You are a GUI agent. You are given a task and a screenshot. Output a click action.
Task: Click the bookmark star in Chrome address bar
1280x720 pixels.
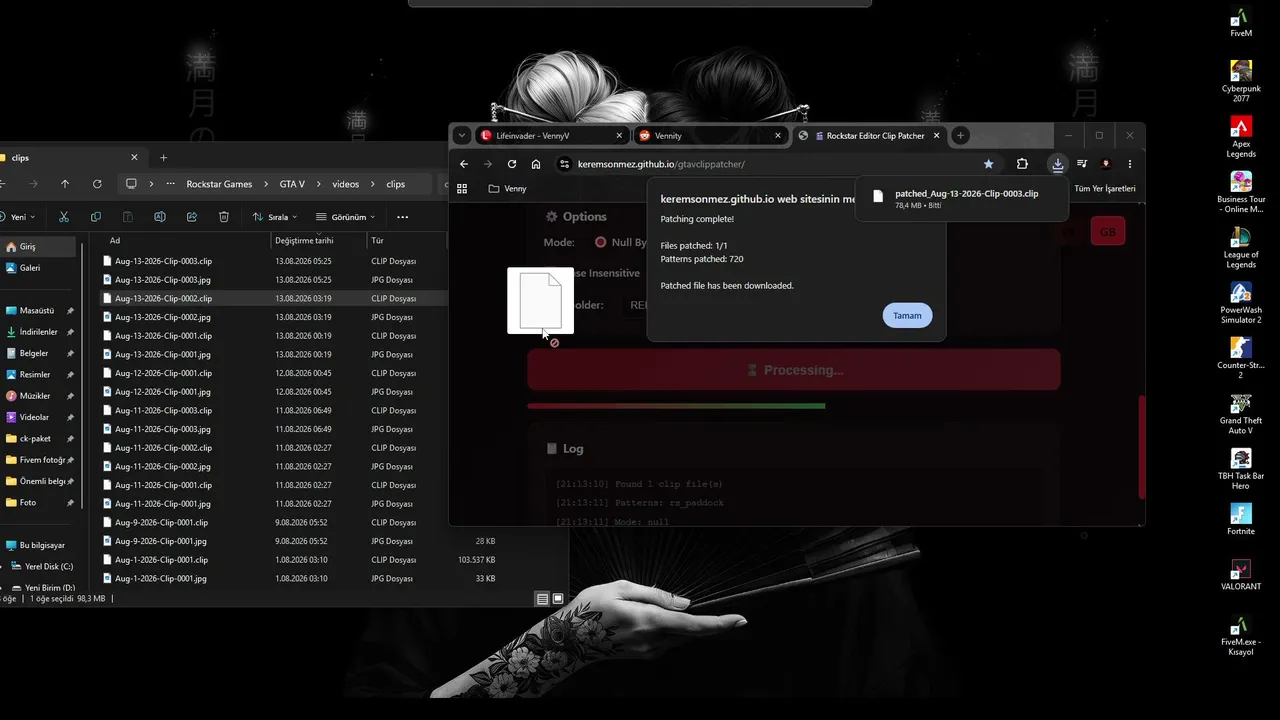(989, 164)
